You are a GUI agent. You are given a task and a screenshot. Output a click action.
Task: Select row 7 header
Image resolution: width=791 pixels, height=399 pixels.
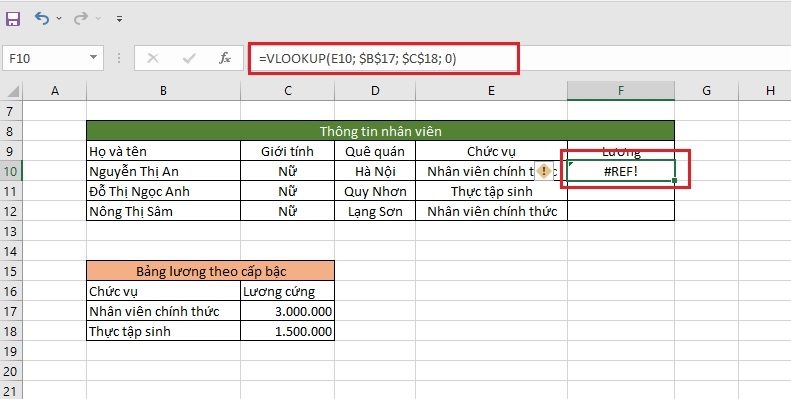click(x=11, y=111)
